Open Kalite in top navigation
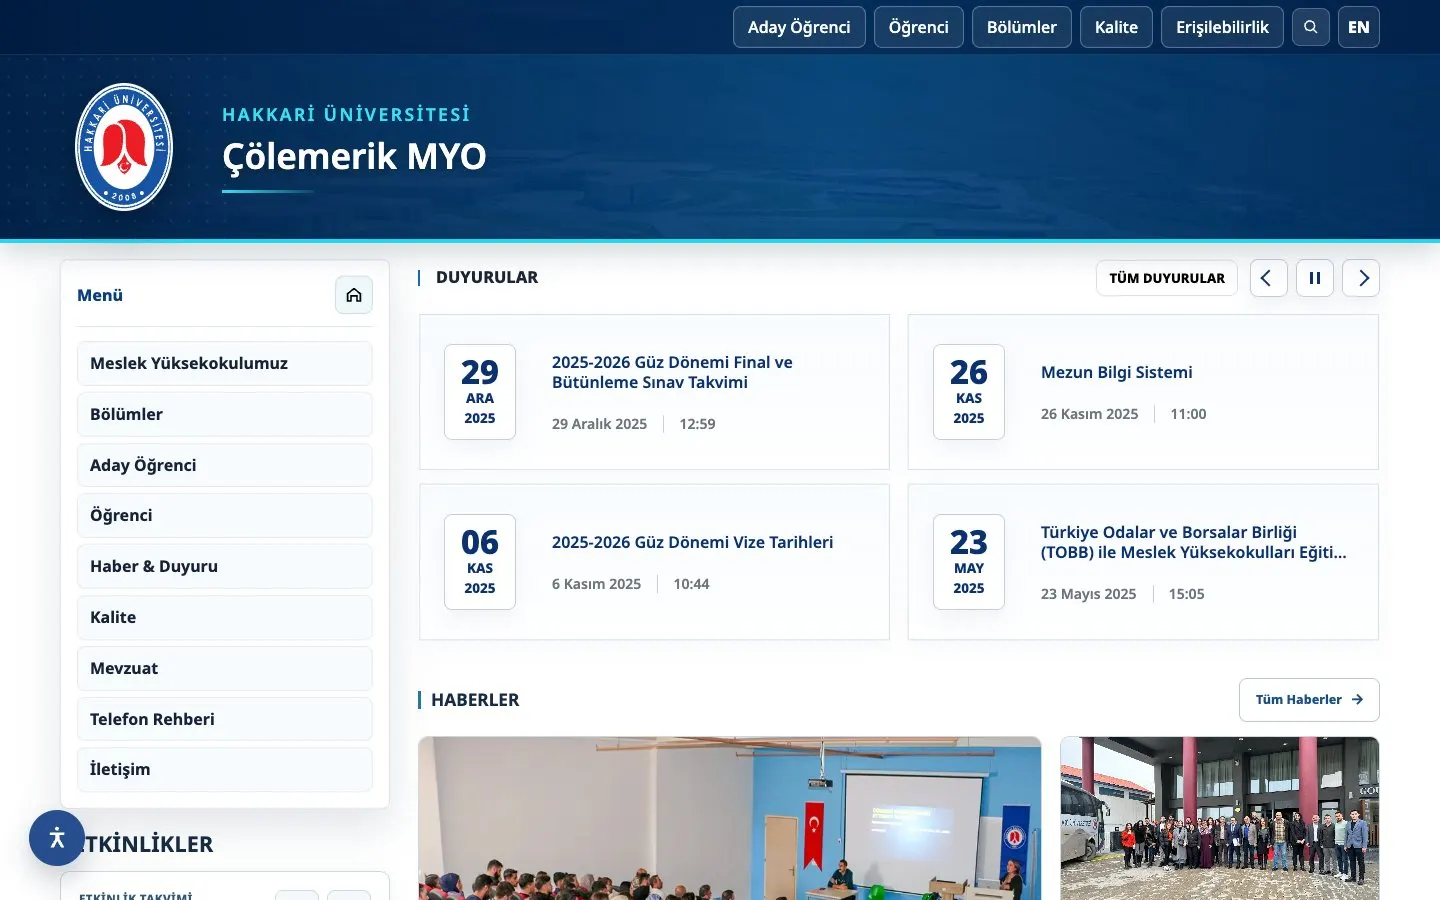Image resolution: width=1440 pixels, height=900 pixels. pos(1116,27)
